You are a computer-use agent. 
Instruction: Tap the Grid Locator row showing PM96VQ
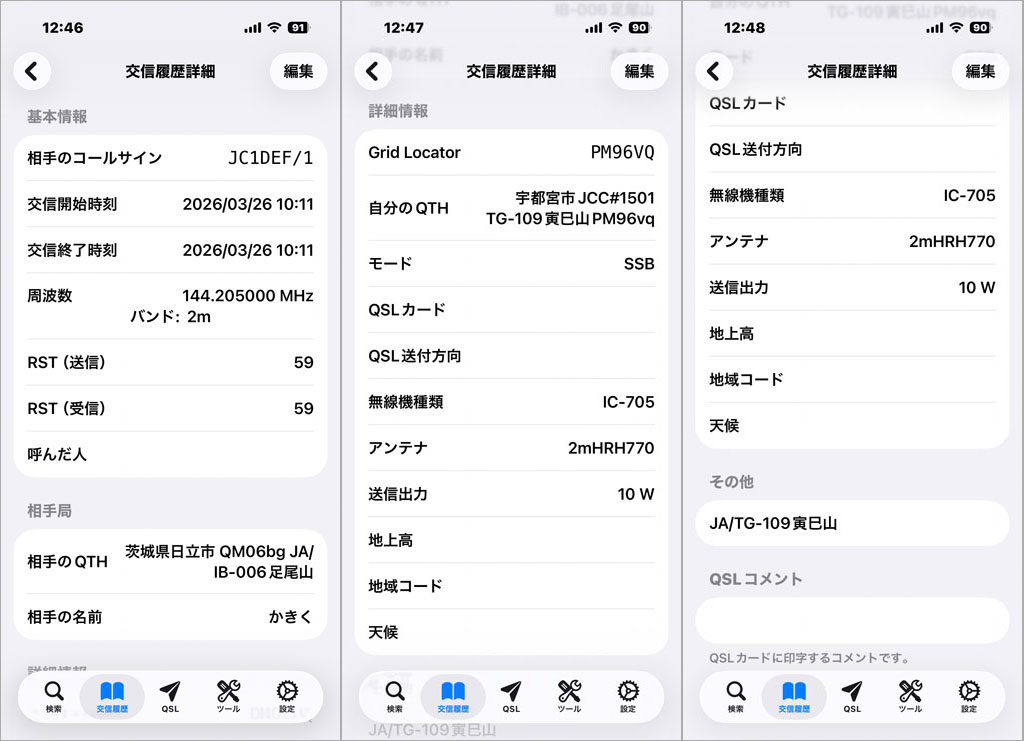pyautogui.click(x=511, y=153)
